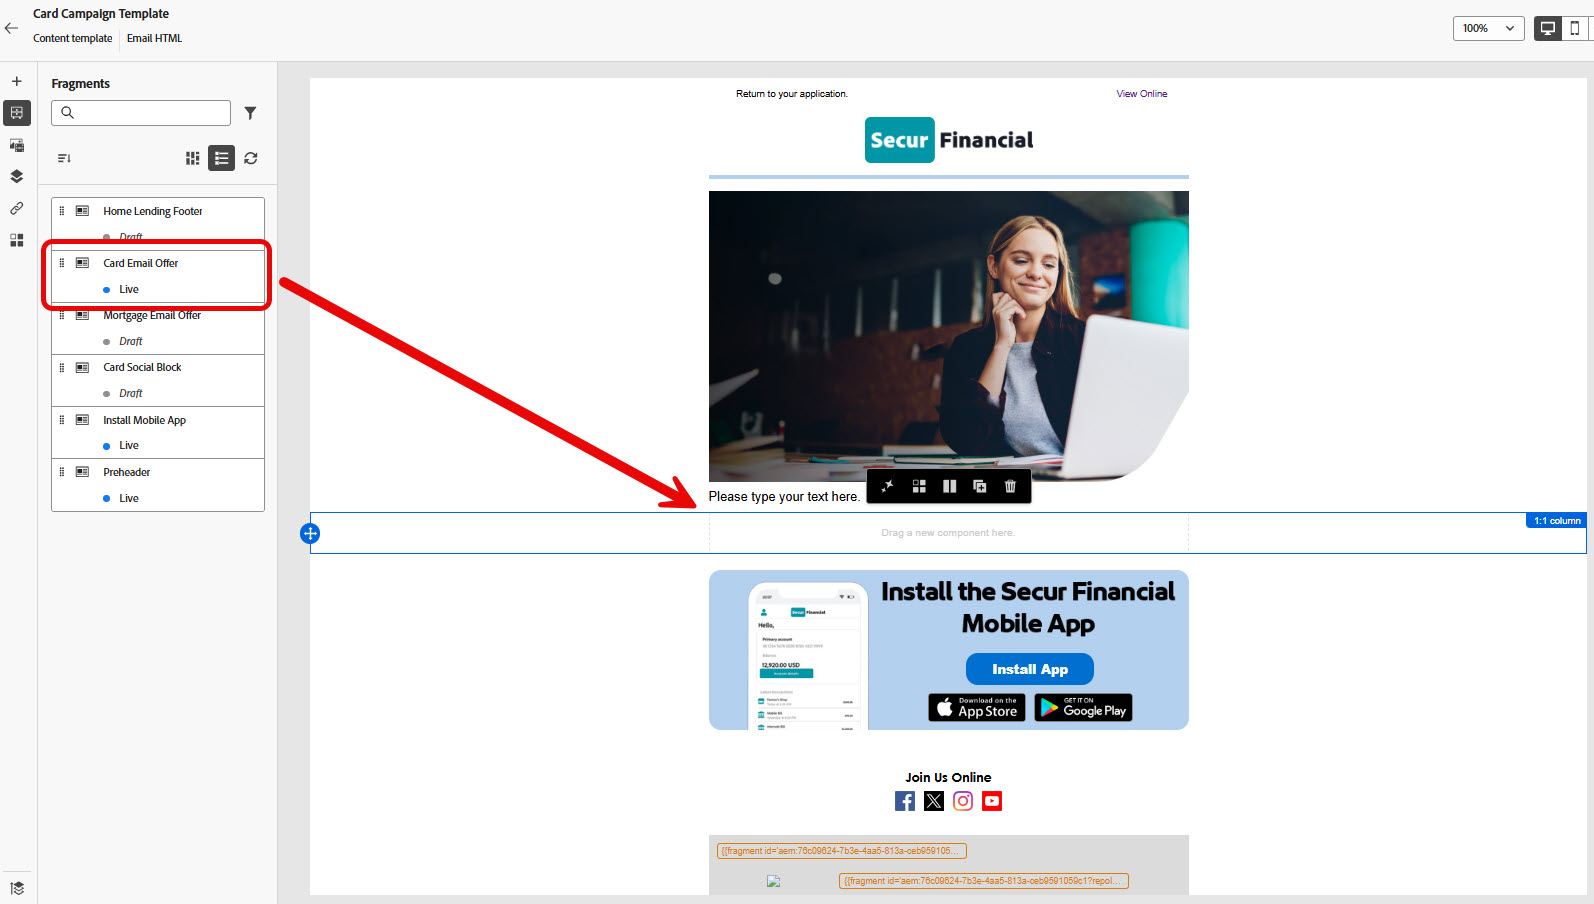The height and width of the screenshot is (904, 1594).
Task: Click the blue move handle of the column
Action: [x=310, y=533]
